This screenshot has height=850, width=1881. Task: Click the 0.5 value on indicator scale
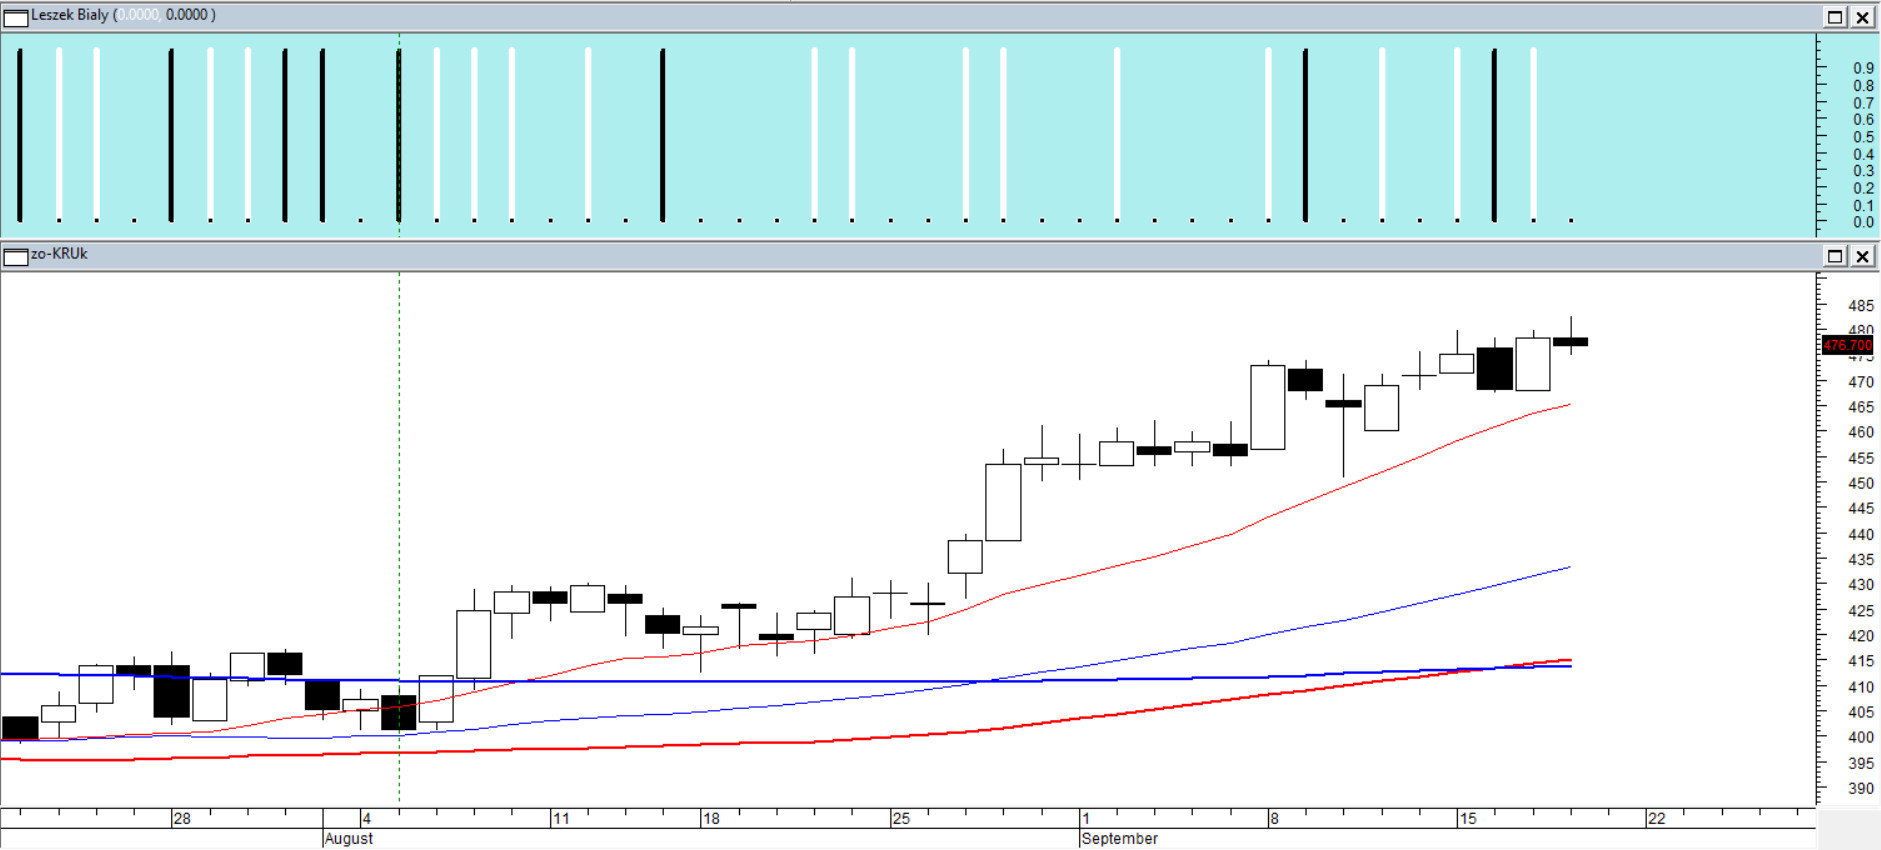(1863, 137)
